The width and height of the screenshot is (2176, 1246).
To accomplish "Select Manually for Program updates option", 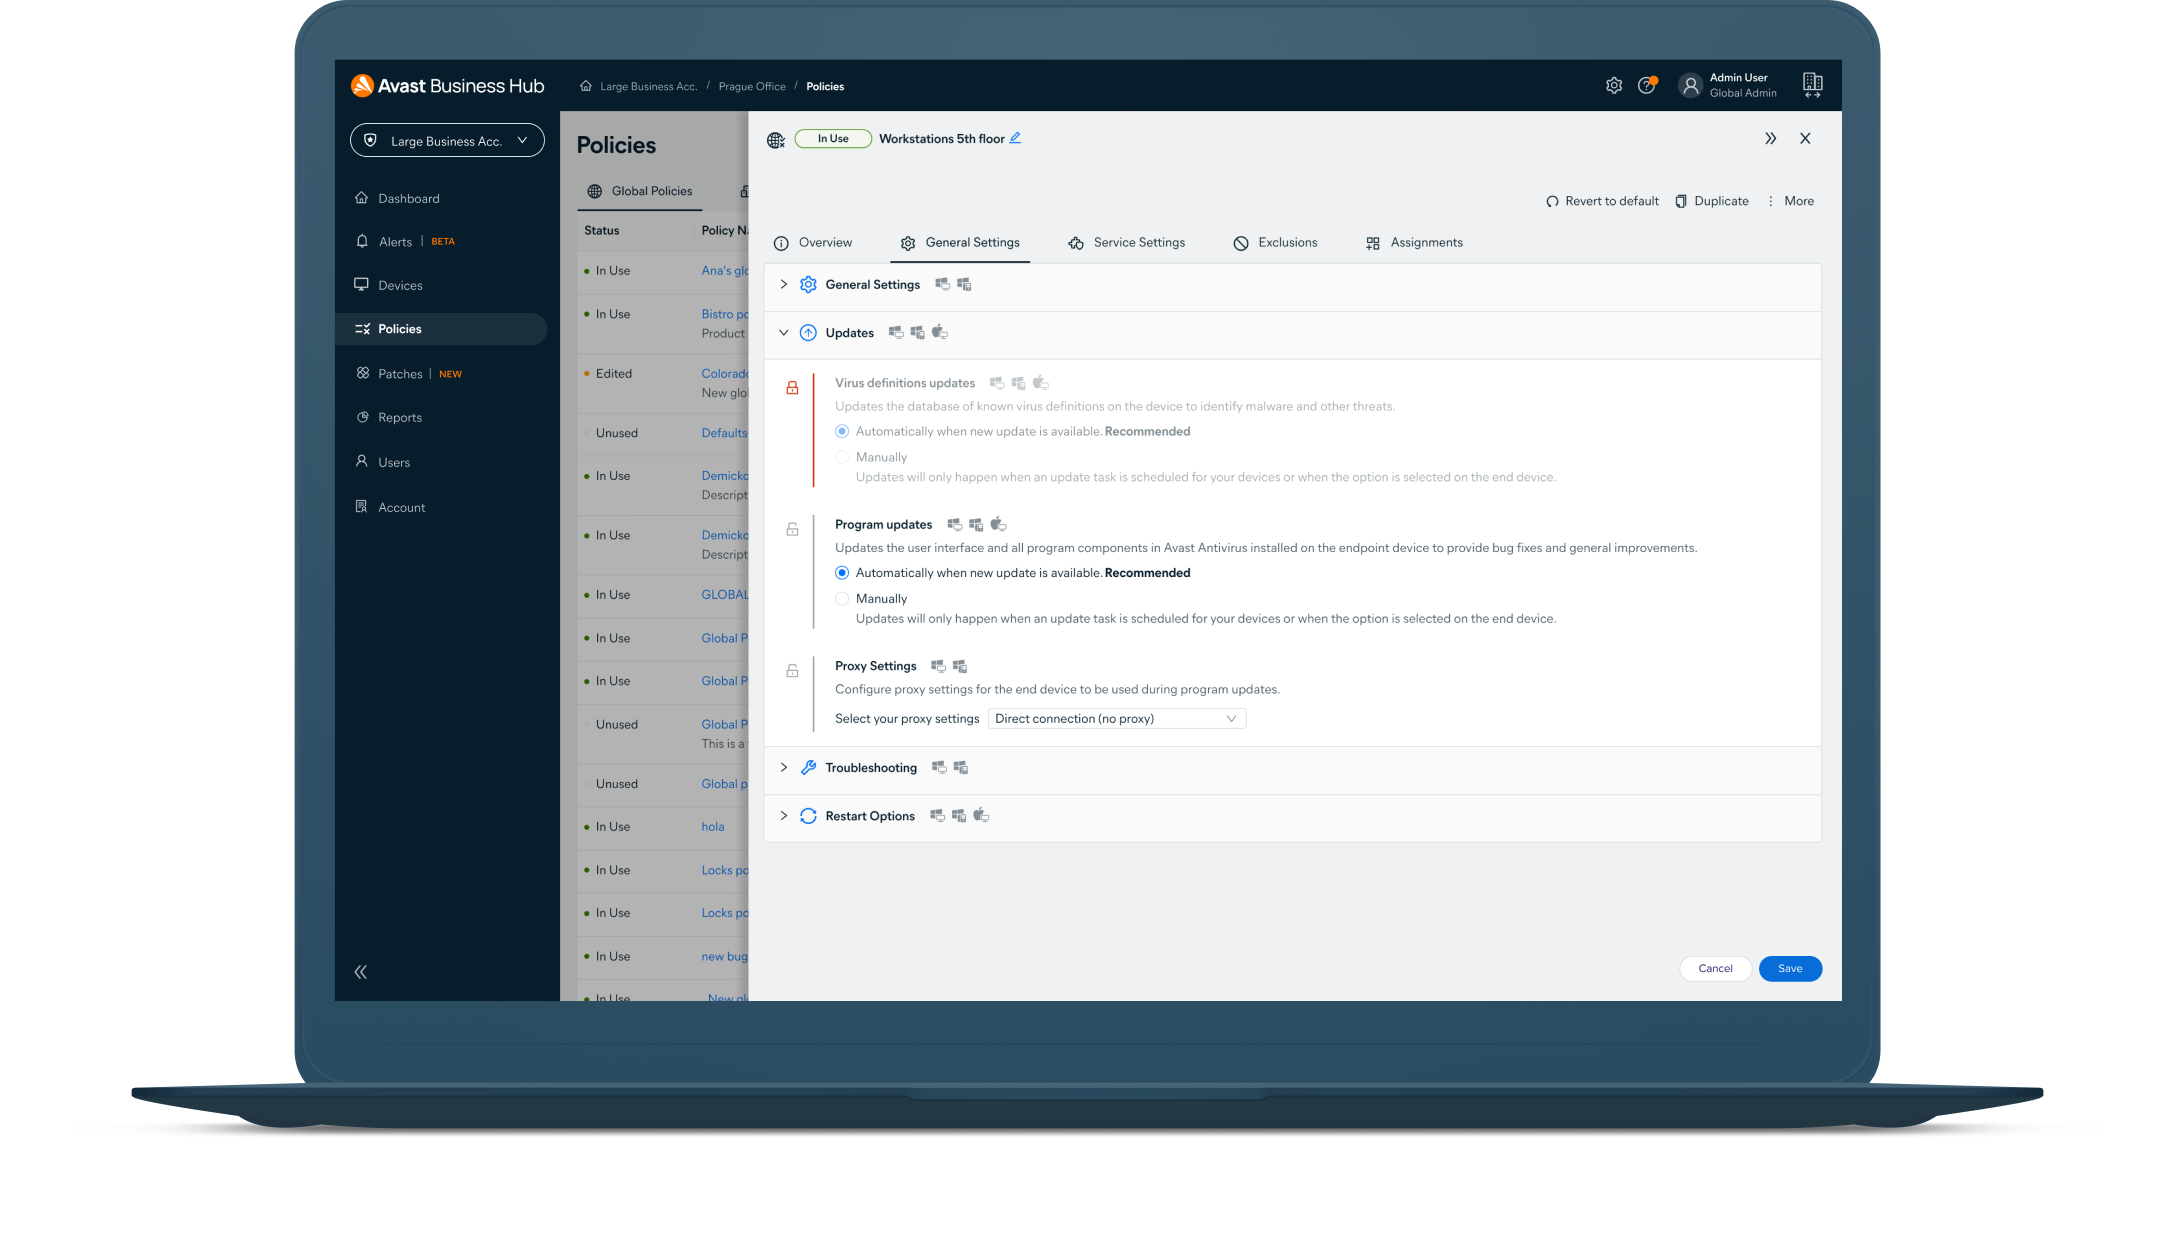I will pyautogui.click(x=843, y=598).
